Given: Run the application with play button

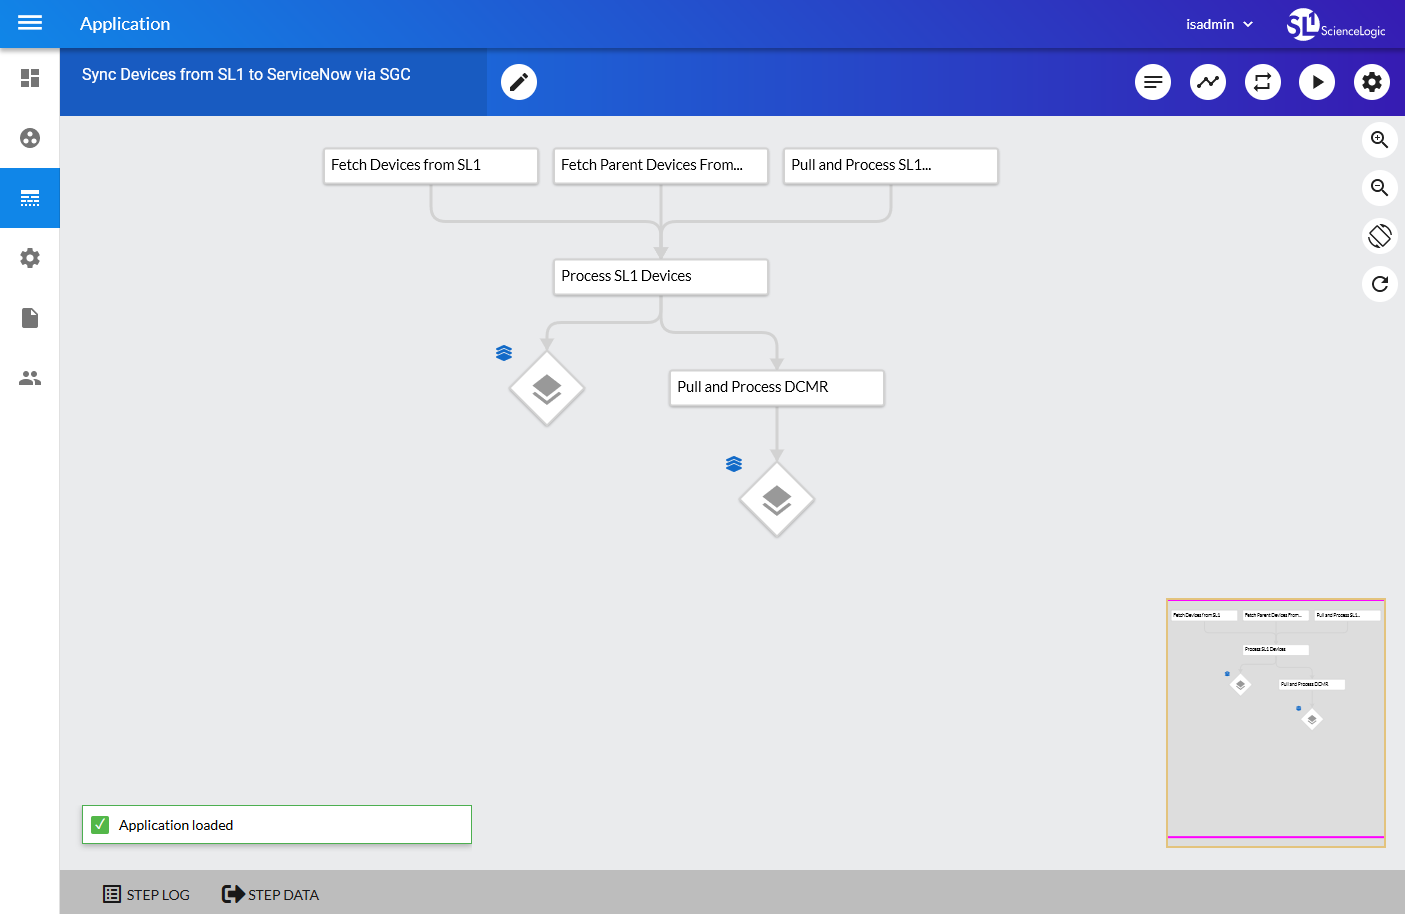Looking at the screenshot, I should pos(1317,82).
